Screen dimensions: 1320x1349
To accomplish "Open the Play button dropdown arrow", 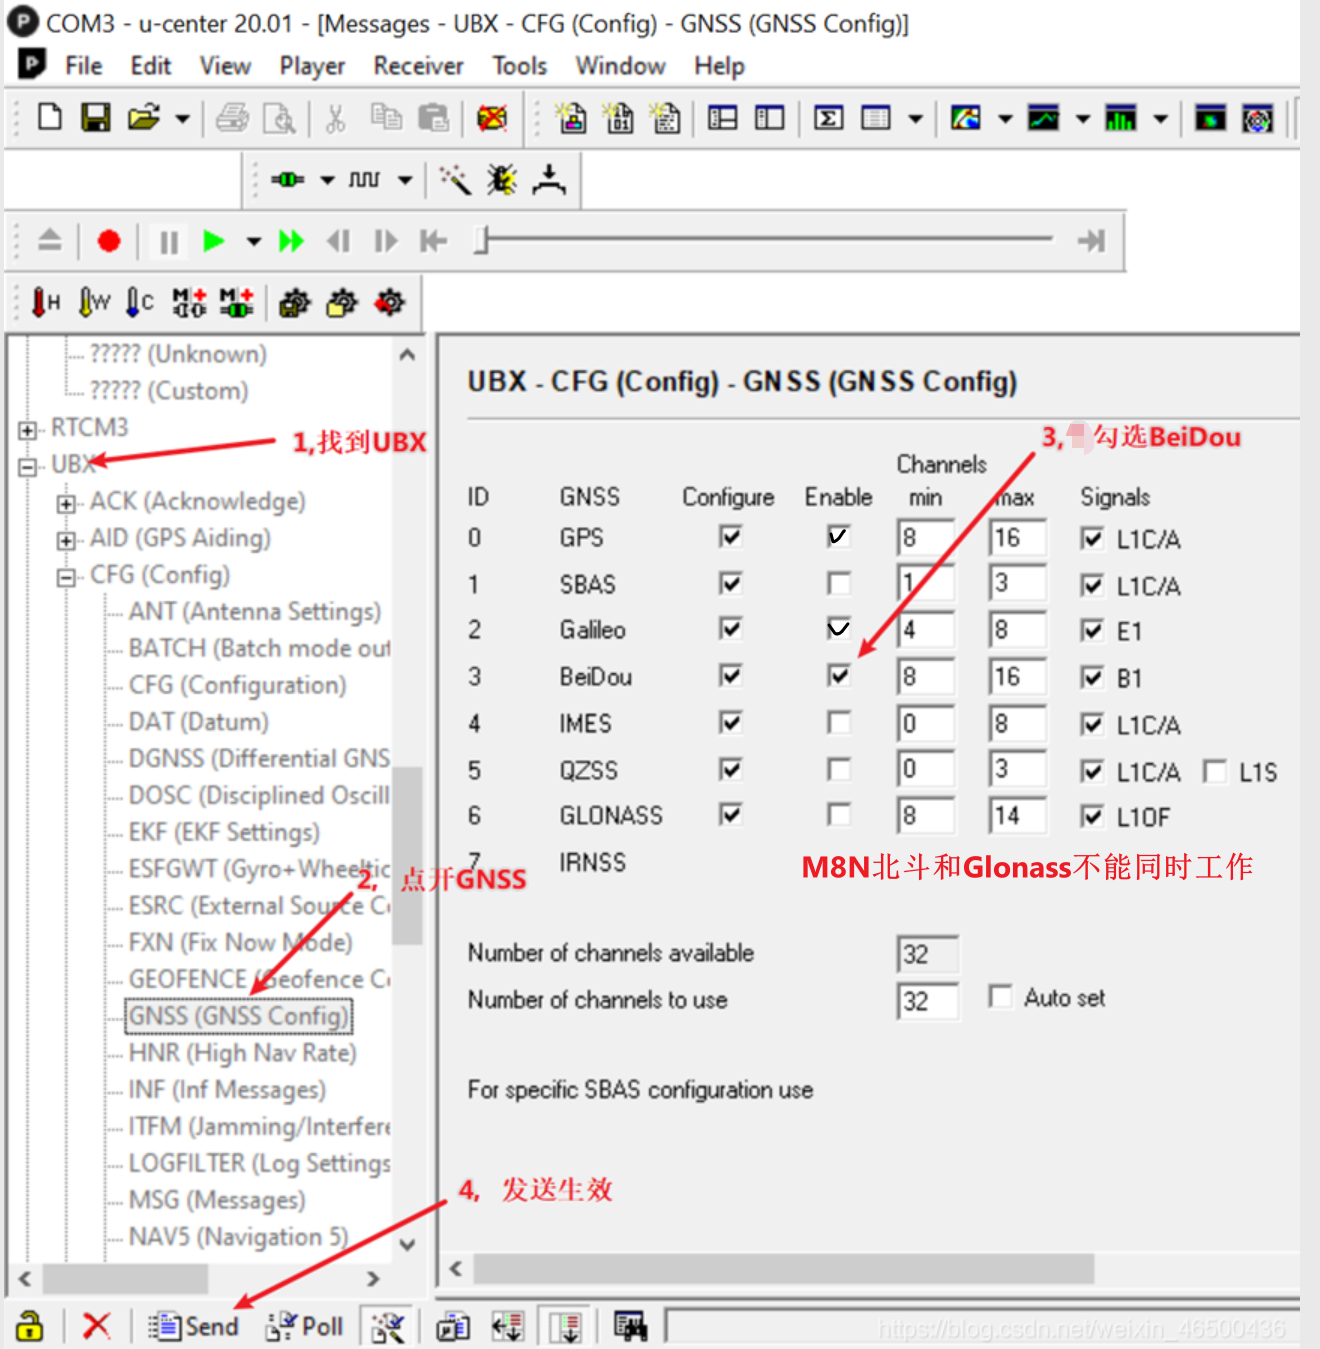I will [x=254, y=242].
